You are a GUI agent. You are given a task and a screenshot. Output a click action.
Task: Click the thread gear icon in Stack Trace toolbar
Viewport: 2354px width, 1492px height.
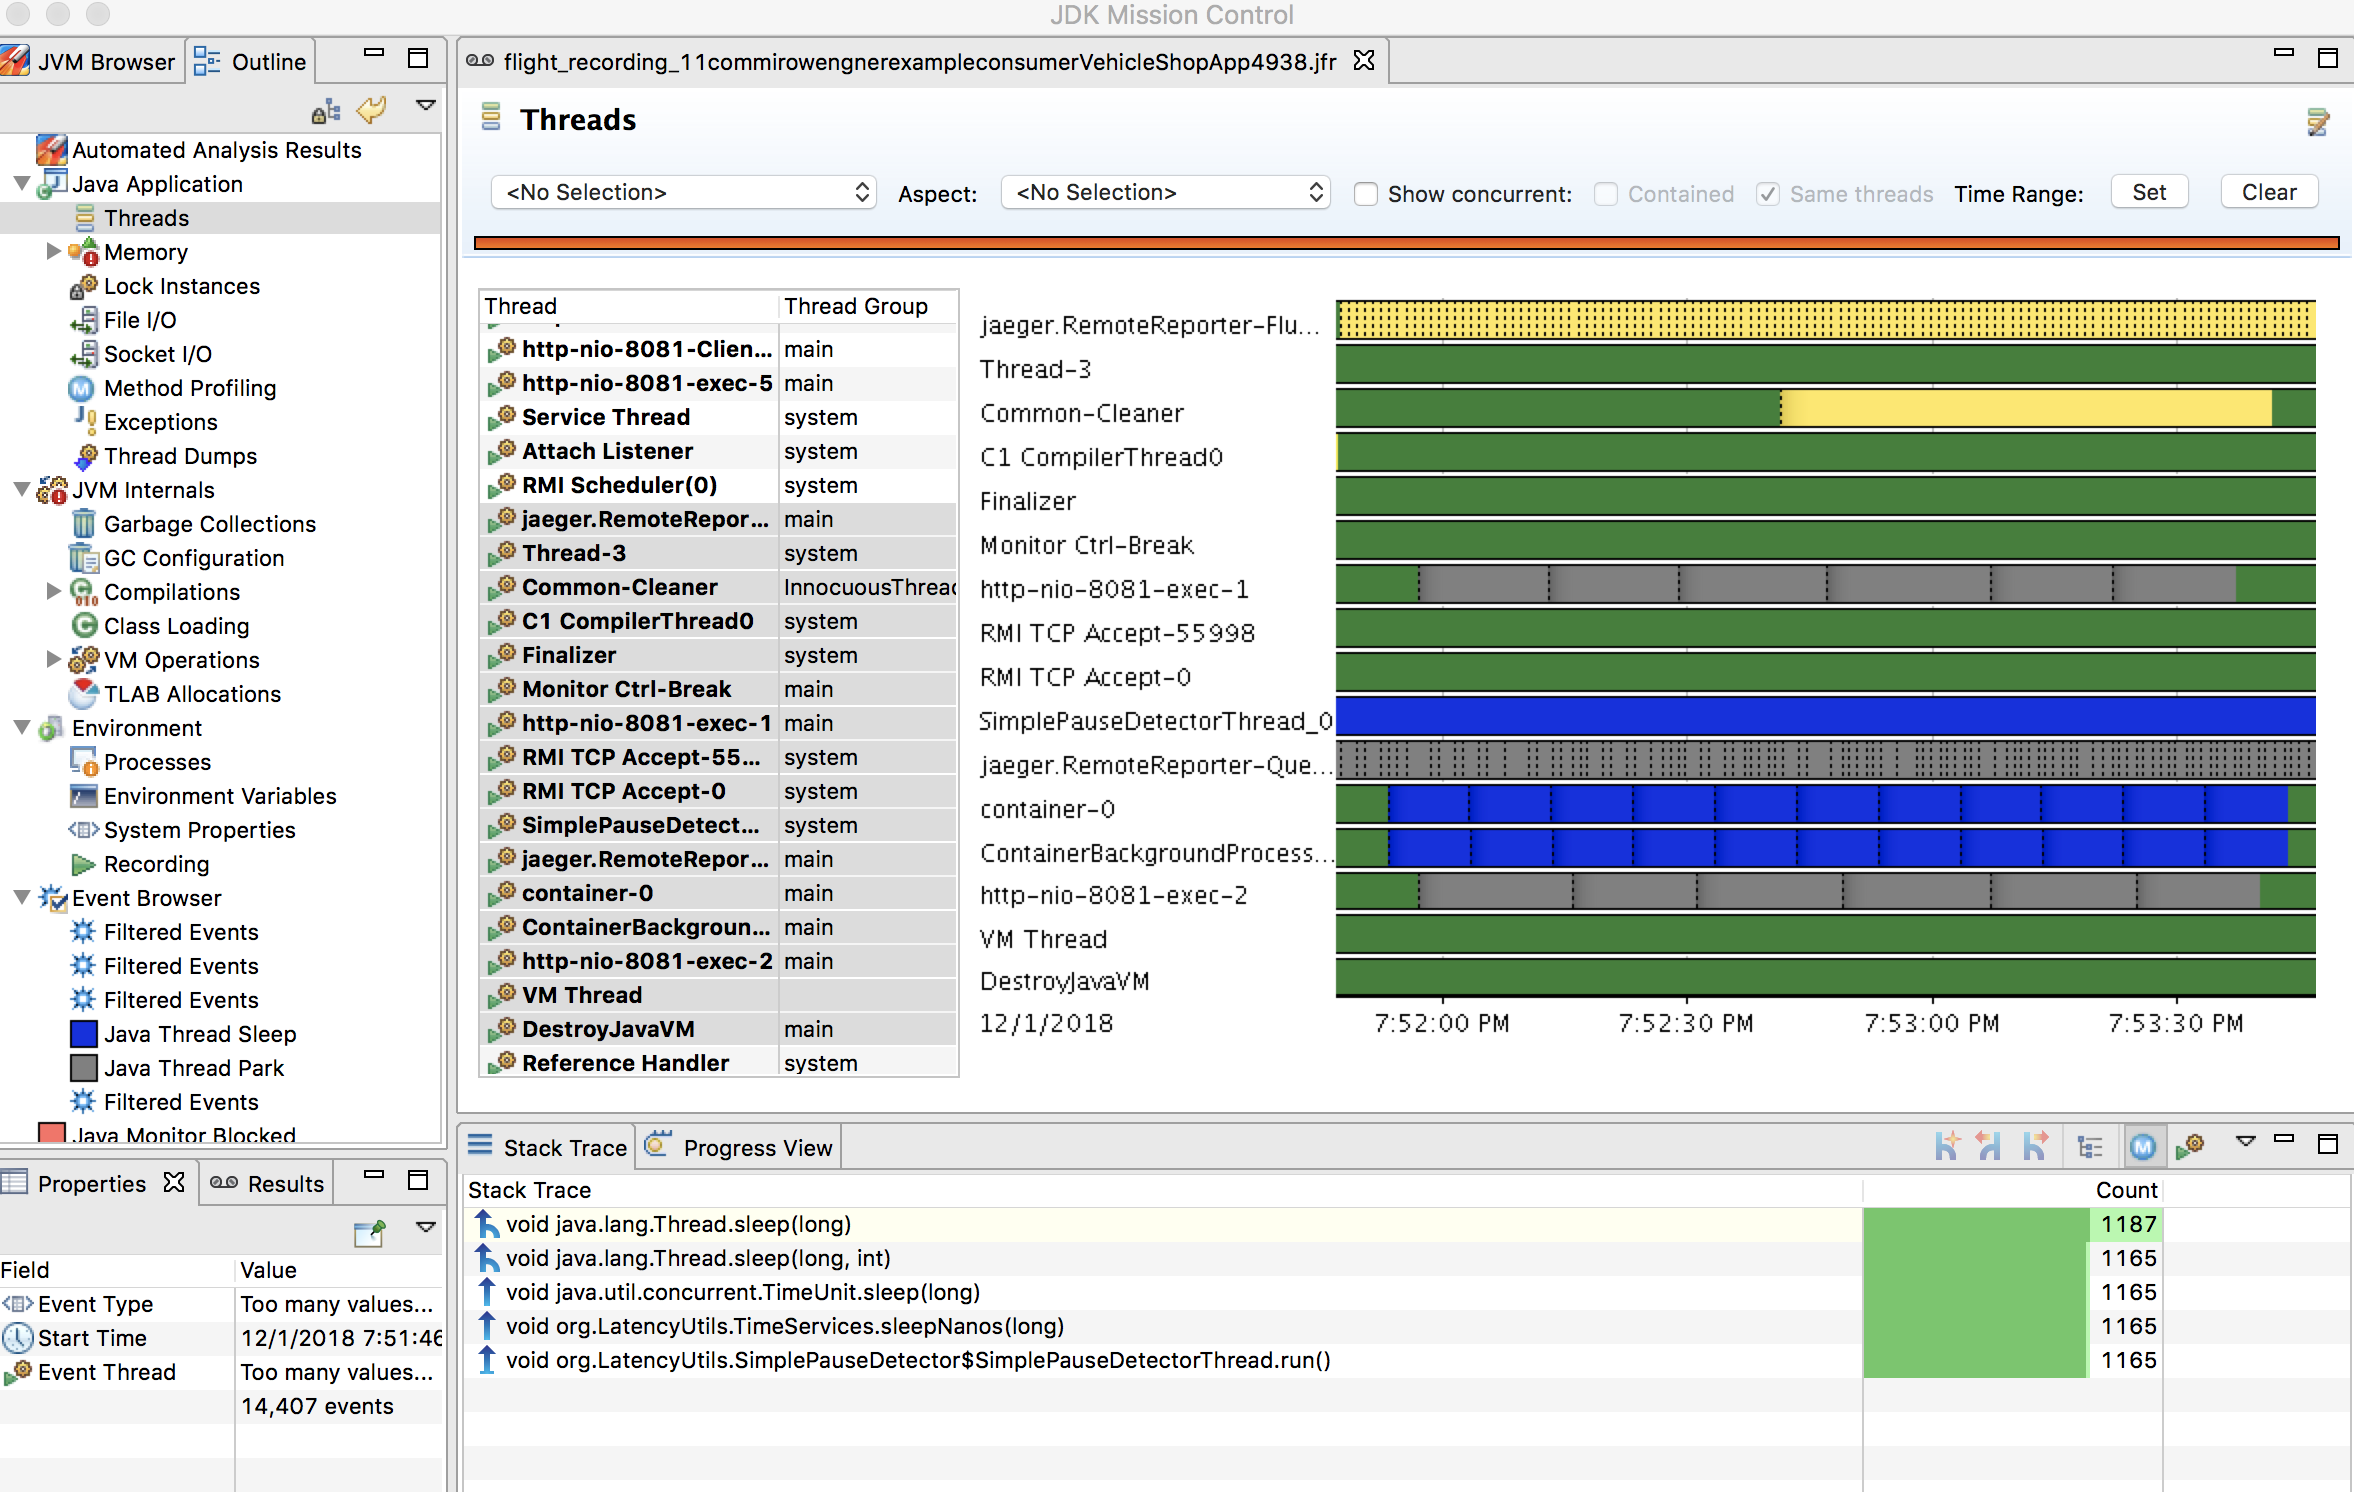pos(2190,1147)
